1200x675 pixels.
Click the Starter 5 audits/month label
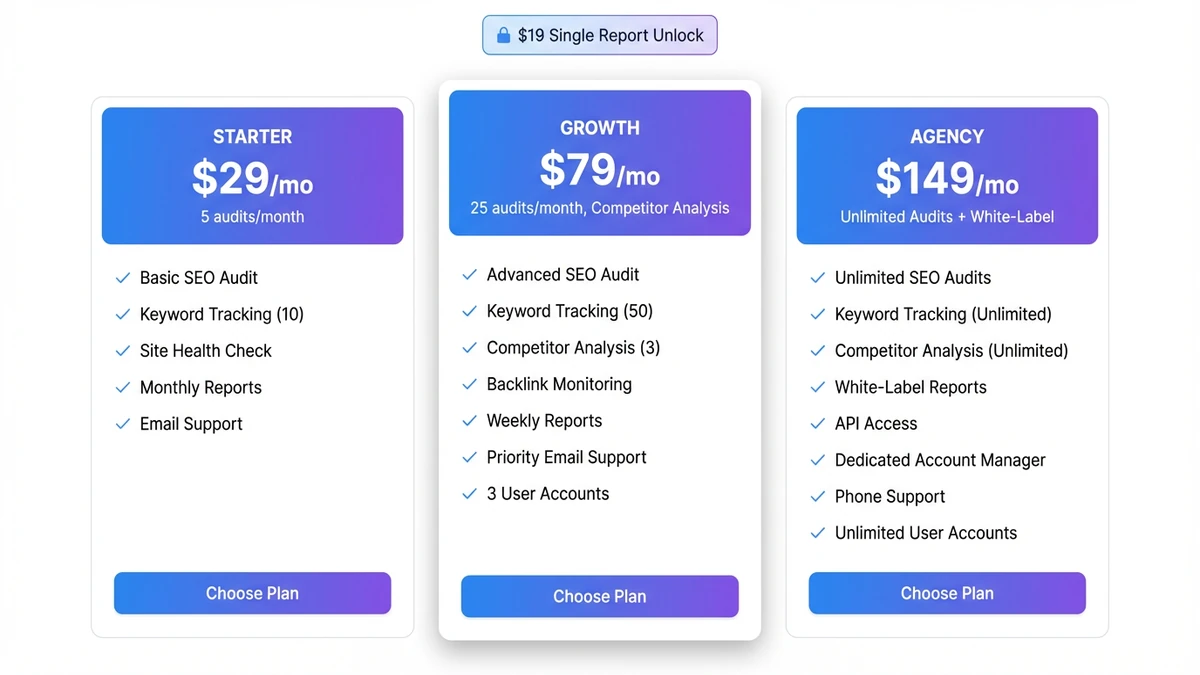coord(252,216)
